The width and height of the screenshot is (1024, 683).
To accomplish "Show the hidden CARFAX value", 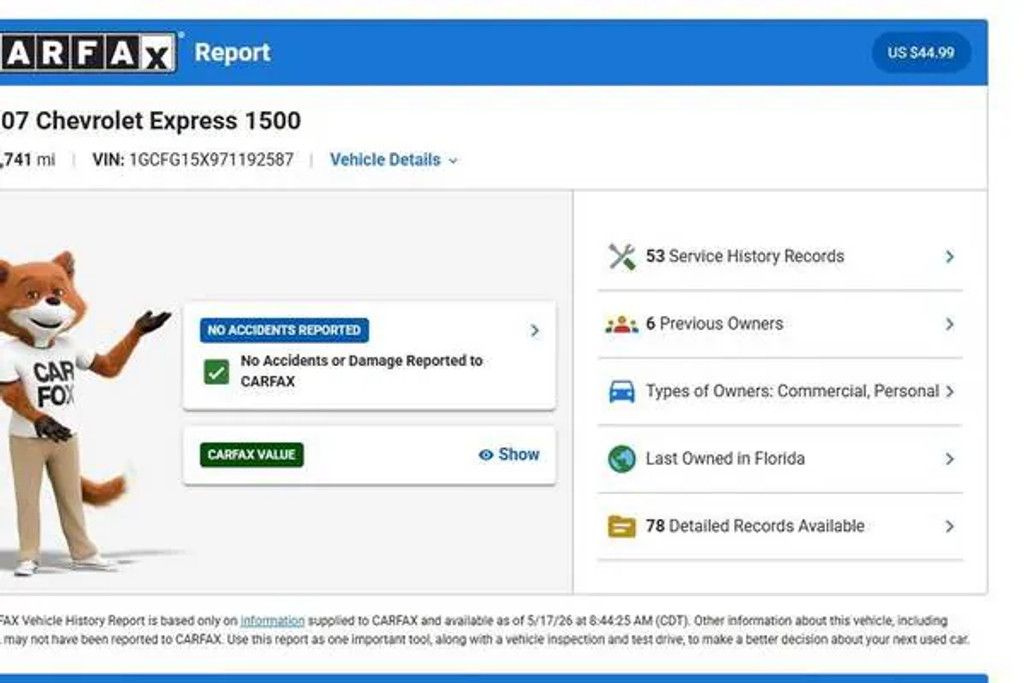I will tap(509, 454).
